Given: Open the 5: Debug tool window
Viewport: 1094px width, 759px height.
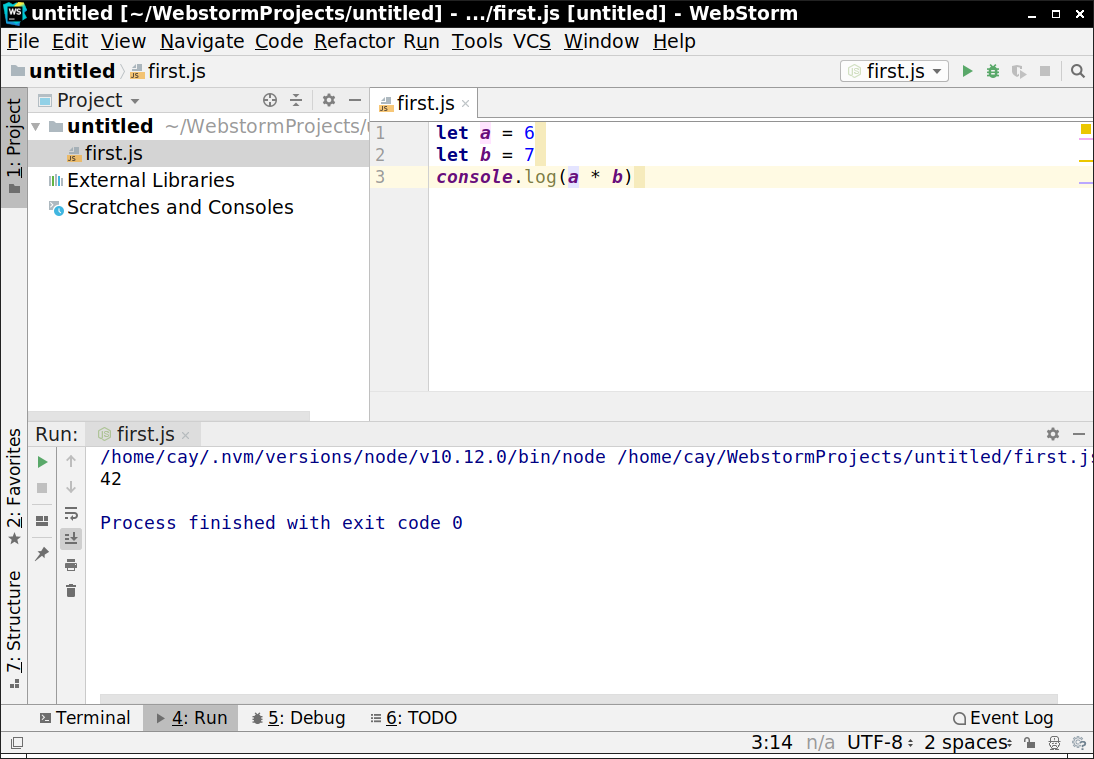Looking at the screenshot, I should 298,718.
